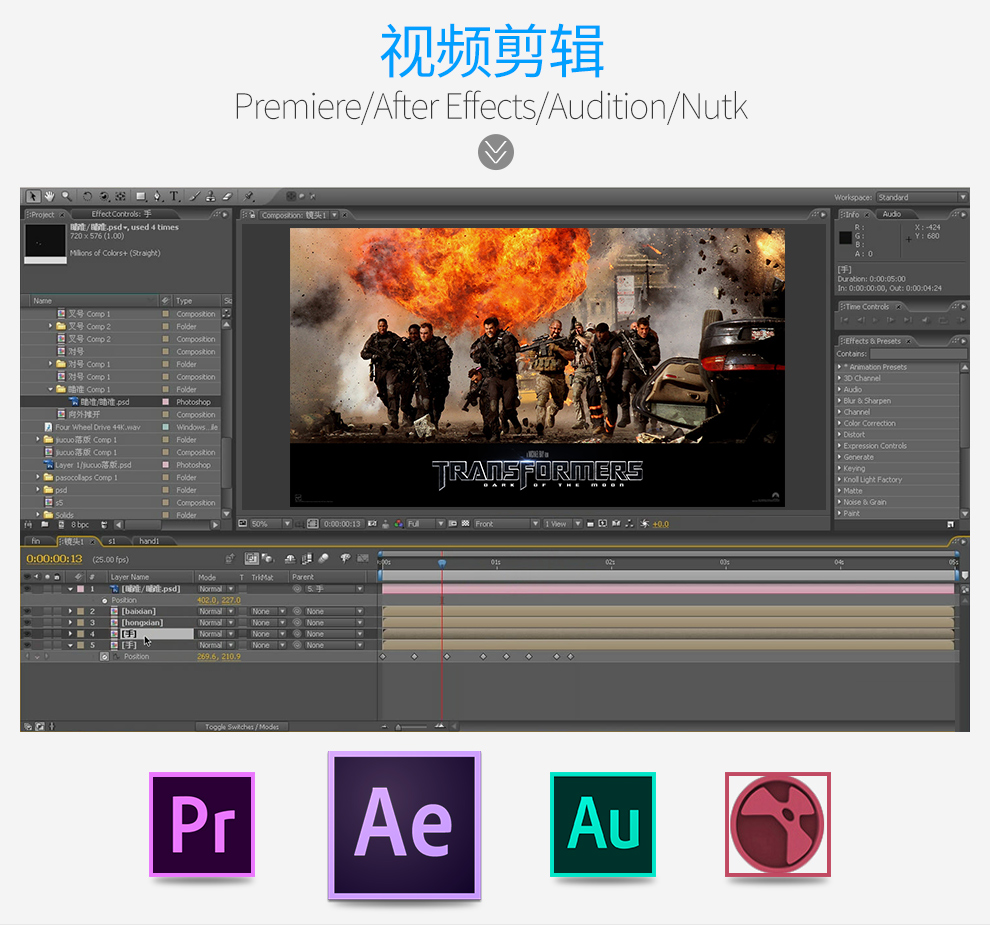Screen dimensions: 990x925
Task: Click the Draft 3D icon in timeline
Action: coord(268,558)
